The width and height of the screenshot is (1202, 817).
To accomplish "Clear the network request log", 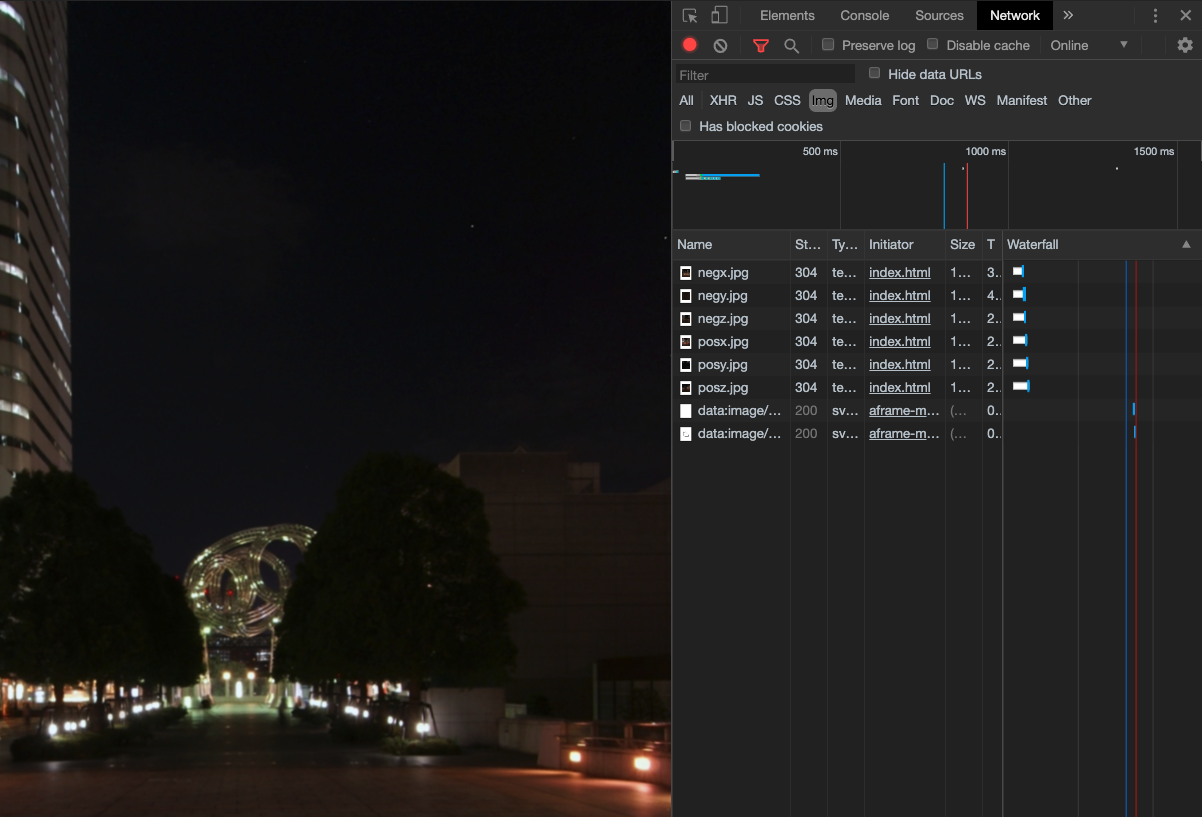I will [720, 45].
